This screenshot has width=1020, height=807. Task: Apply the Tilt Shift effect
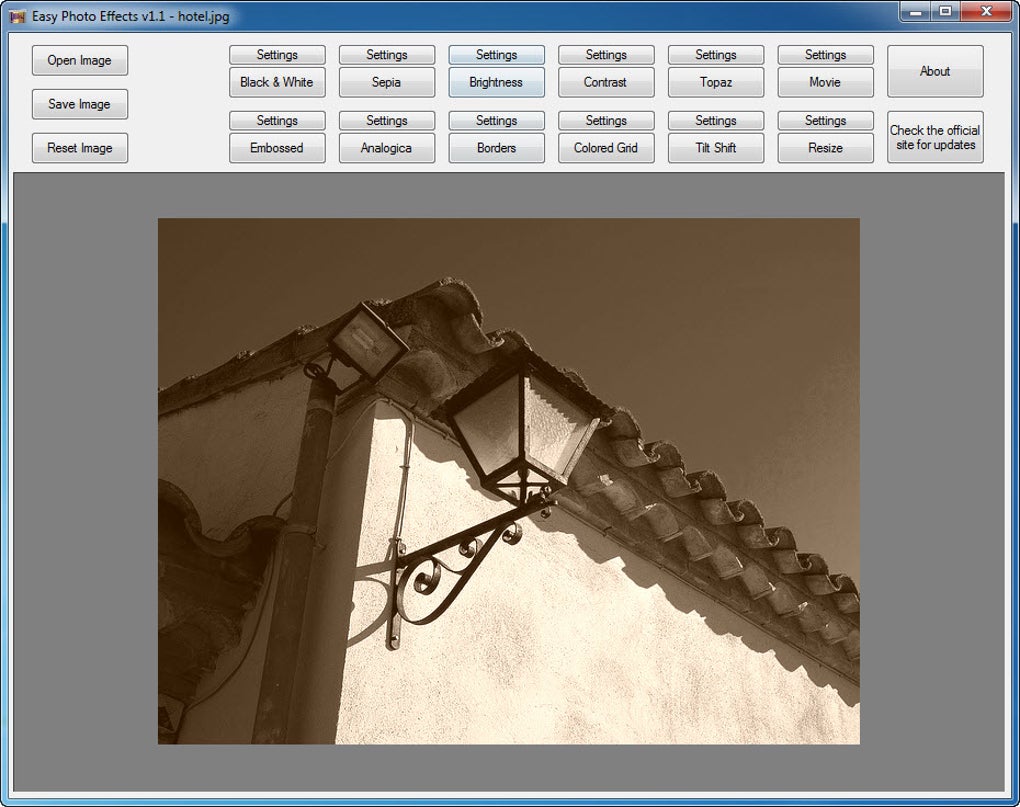pos(716,148)
